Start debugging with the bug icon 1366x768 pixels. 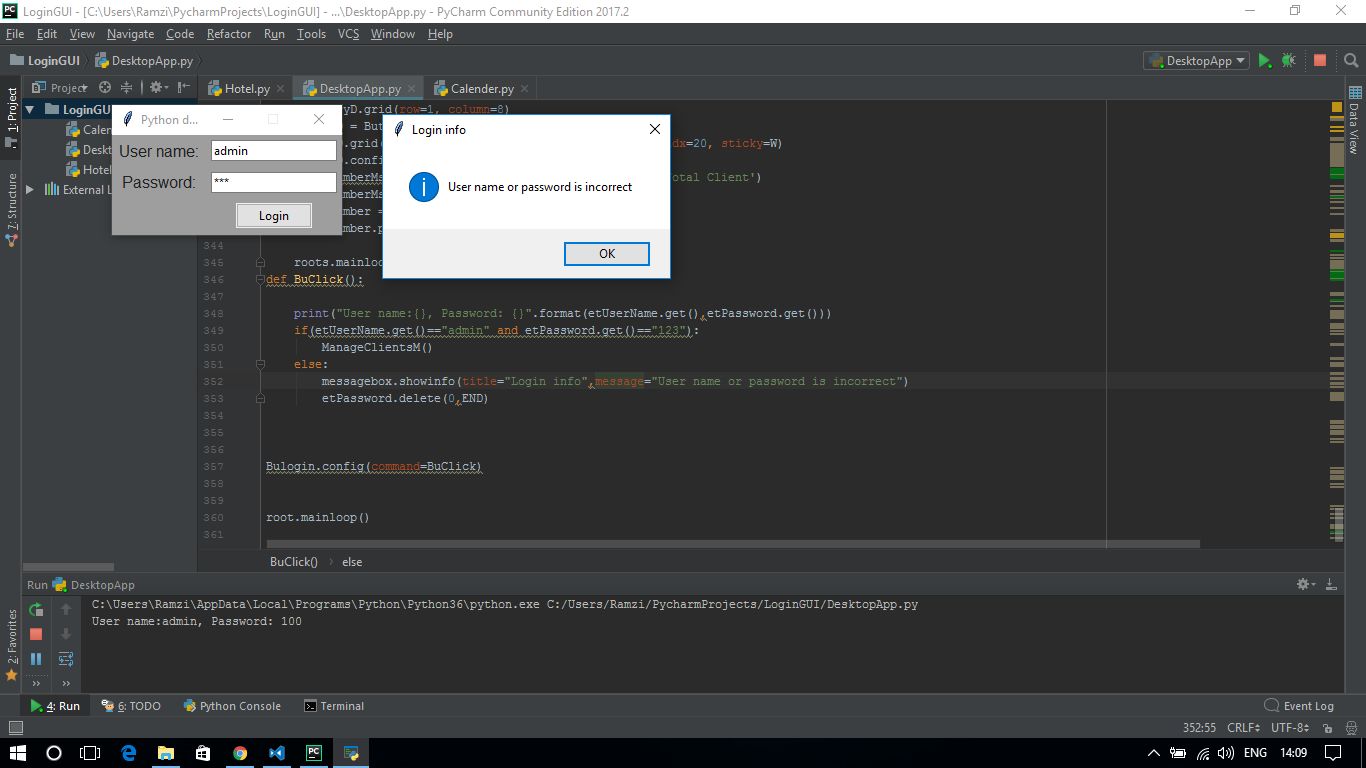click(x=1289, y=61)
